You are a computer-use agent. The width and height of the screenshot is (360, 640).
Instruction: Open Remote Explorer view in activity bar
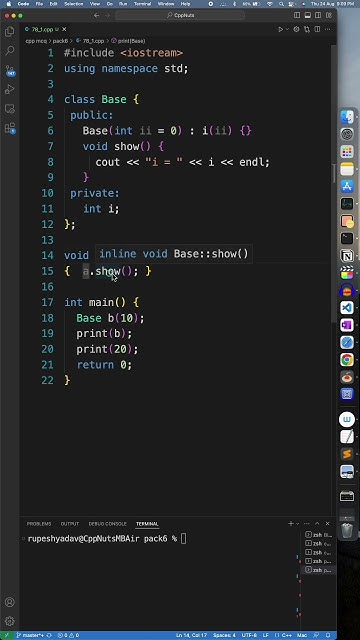point(10,109)
